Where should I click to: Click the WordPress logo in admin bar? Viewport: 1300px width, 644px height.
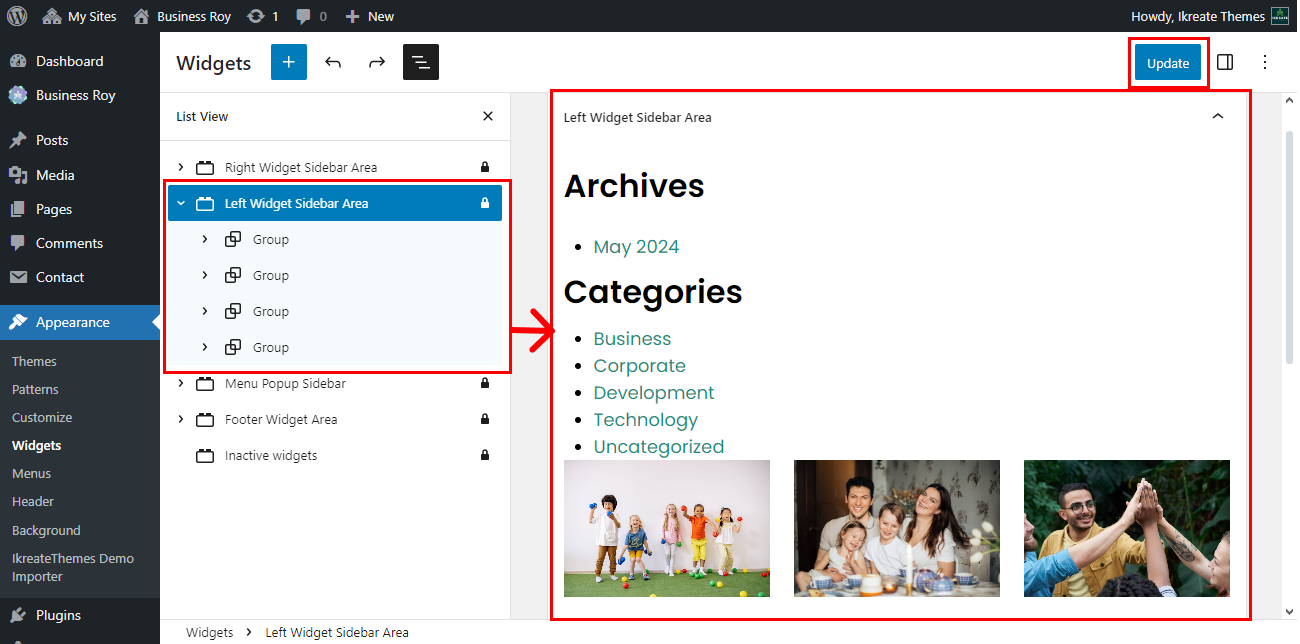(x=17, y=16)
